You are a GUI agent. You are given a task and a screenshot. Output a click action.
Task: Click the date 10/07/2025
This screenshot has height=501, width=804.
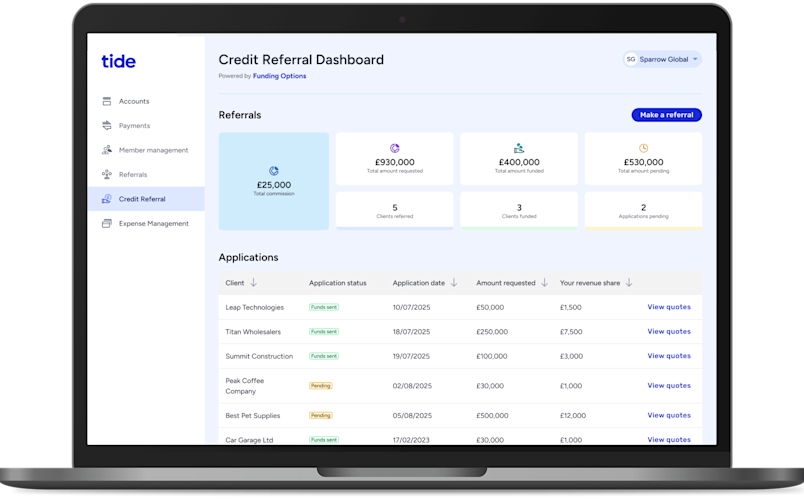(x=411, y=307)
